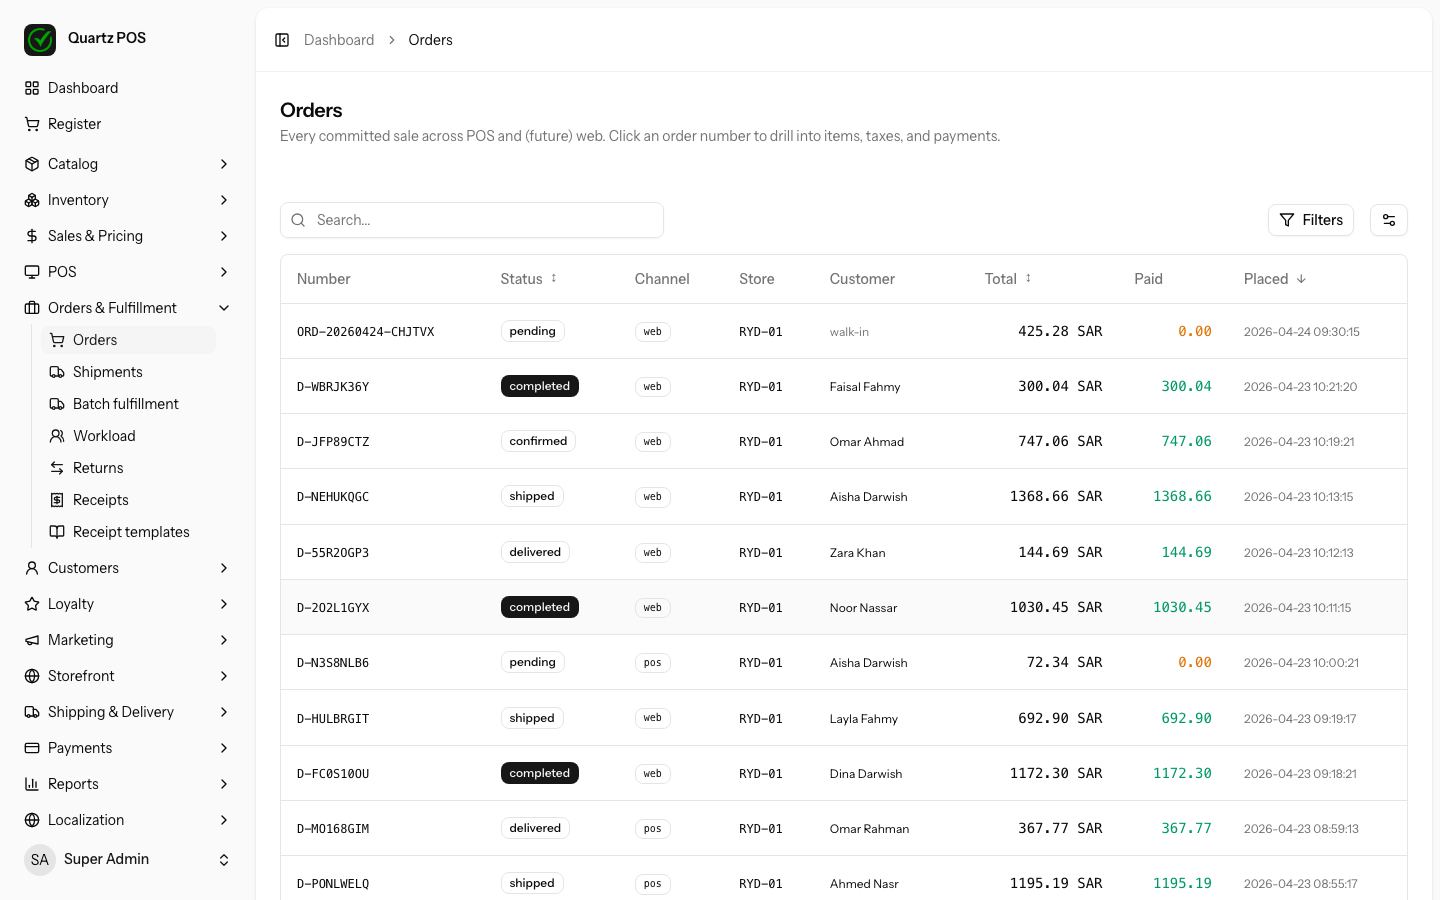Click the pos channel badge for D-N3S8NLB6
Image resolution: width=1440 pixels, height=900 pixels.
point(652,663)
